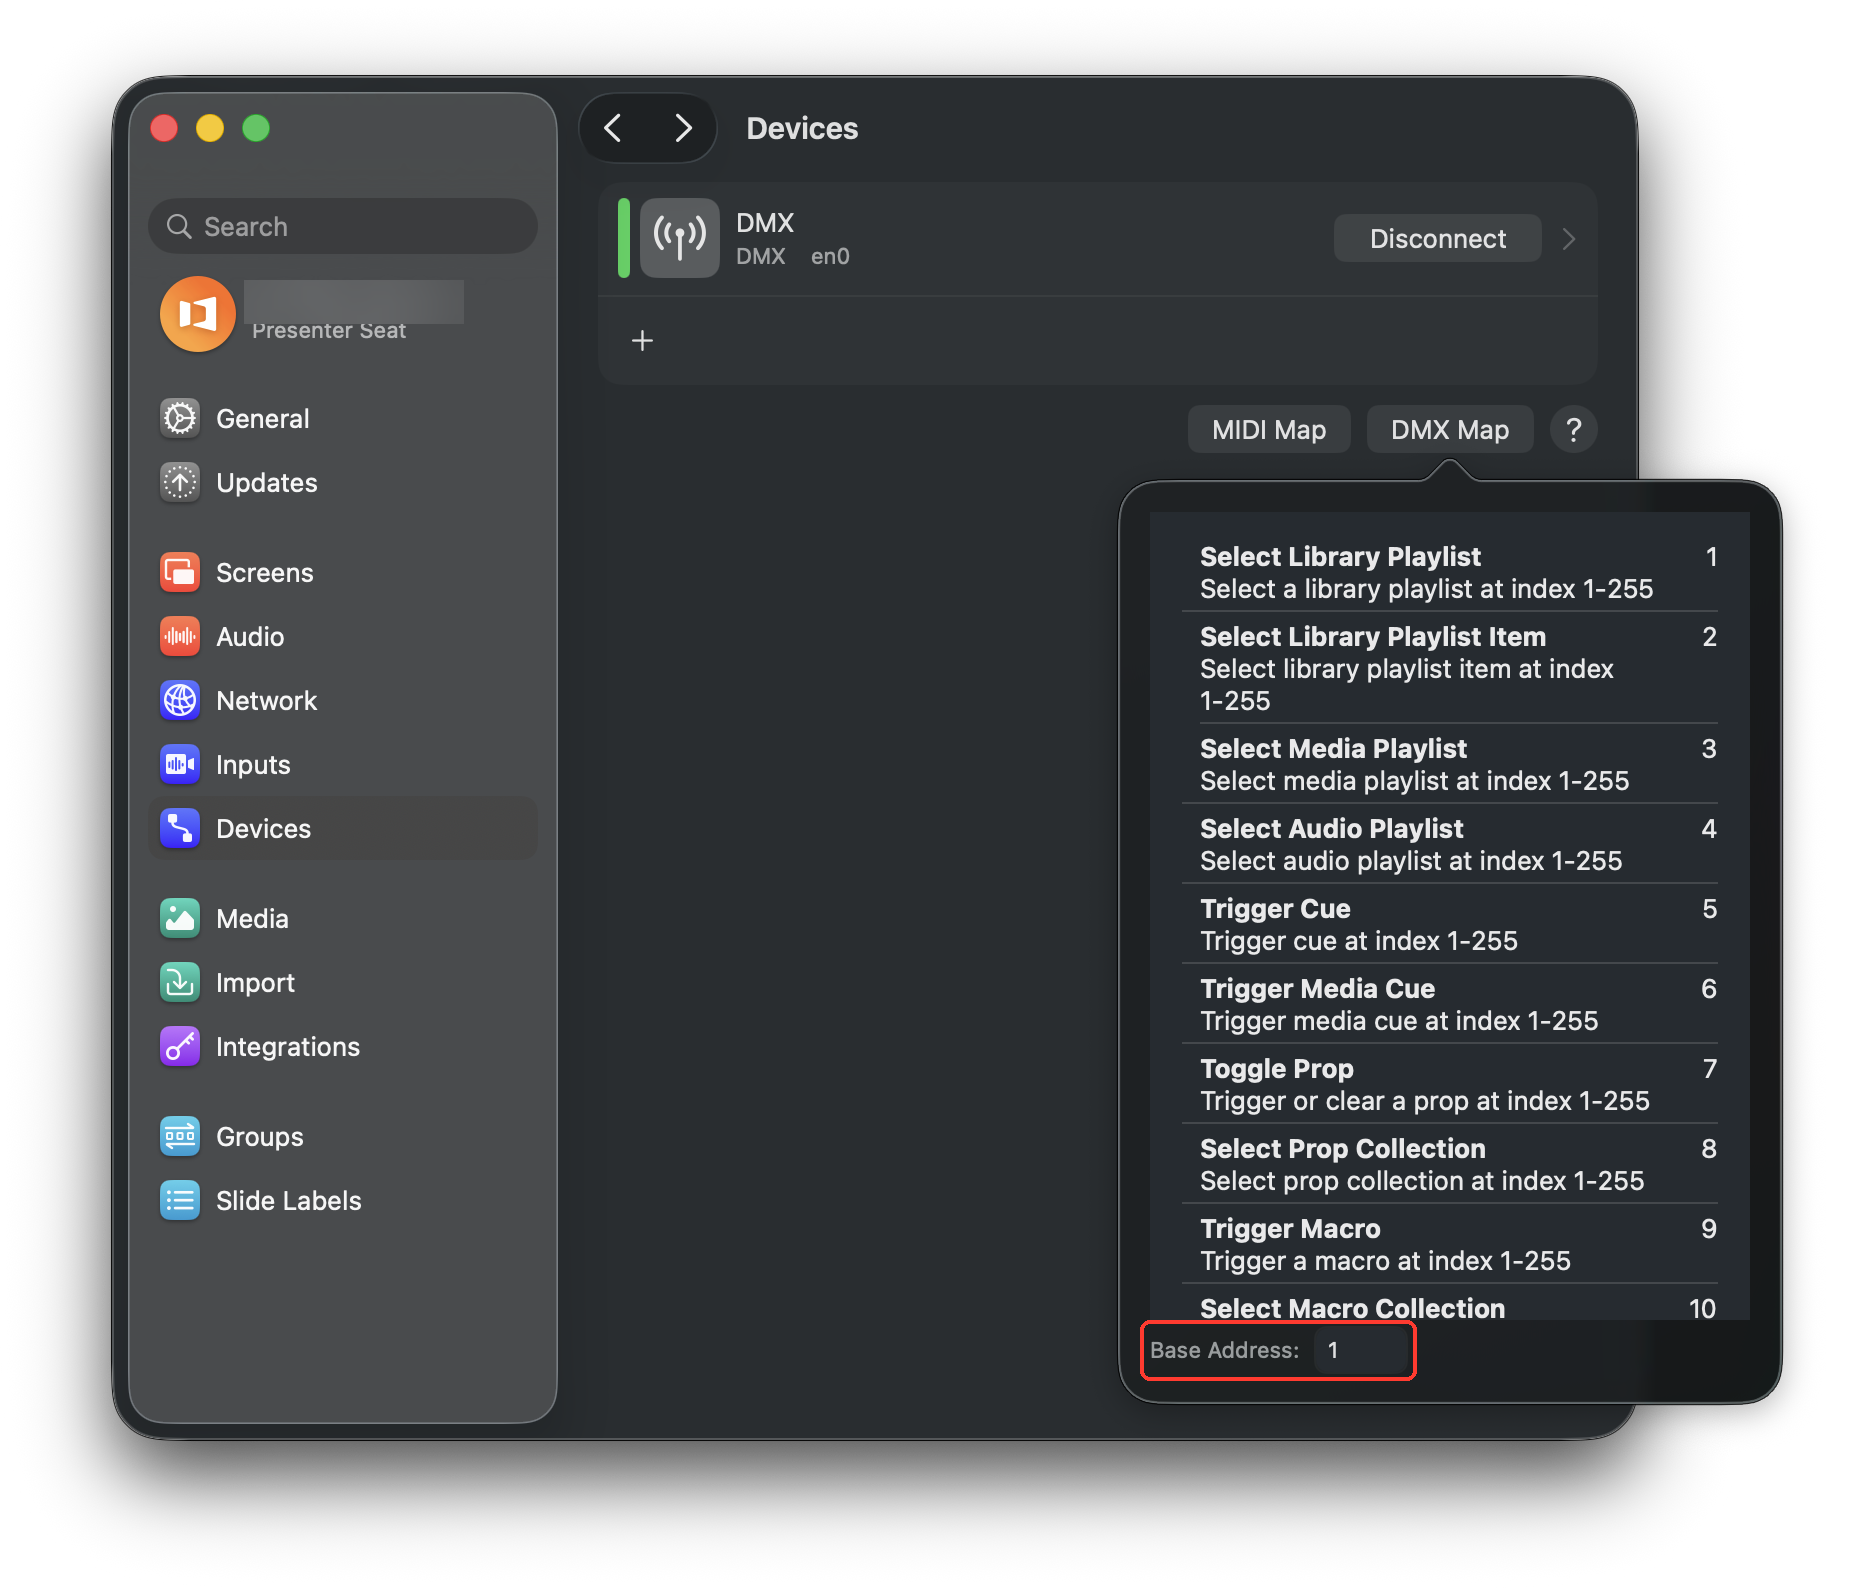1854x1588 pixels.
Task: Click the Trigger Macro row
Action: [x=1450, y=1244]
